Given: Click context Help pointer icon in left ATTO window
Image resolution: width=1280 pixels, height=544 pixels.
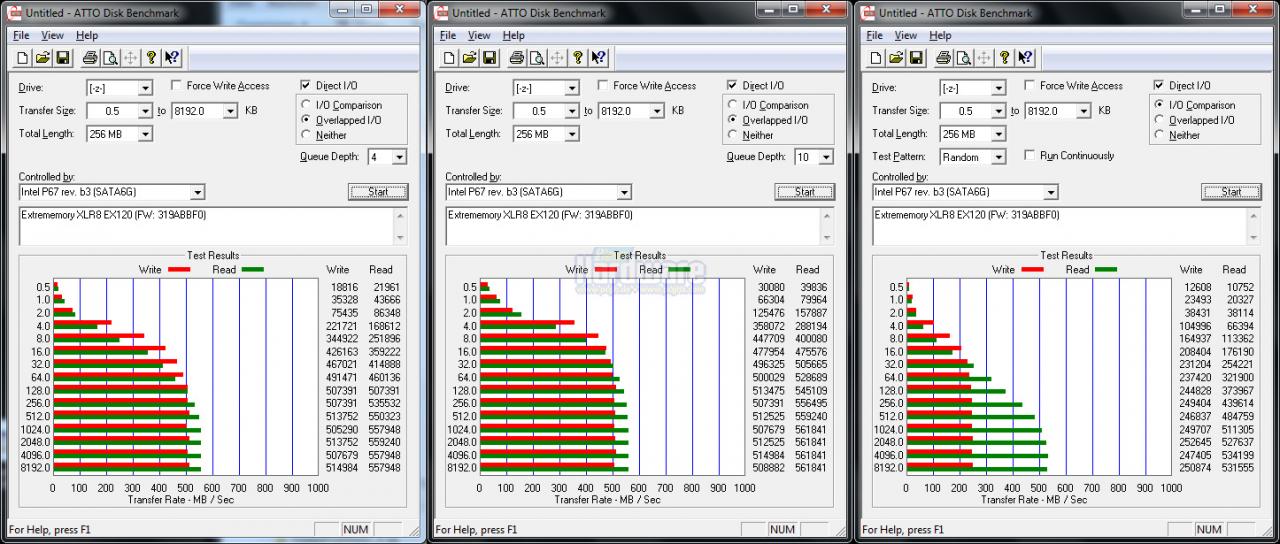Looking at the screenshot, I should click(x=172, y=58).
